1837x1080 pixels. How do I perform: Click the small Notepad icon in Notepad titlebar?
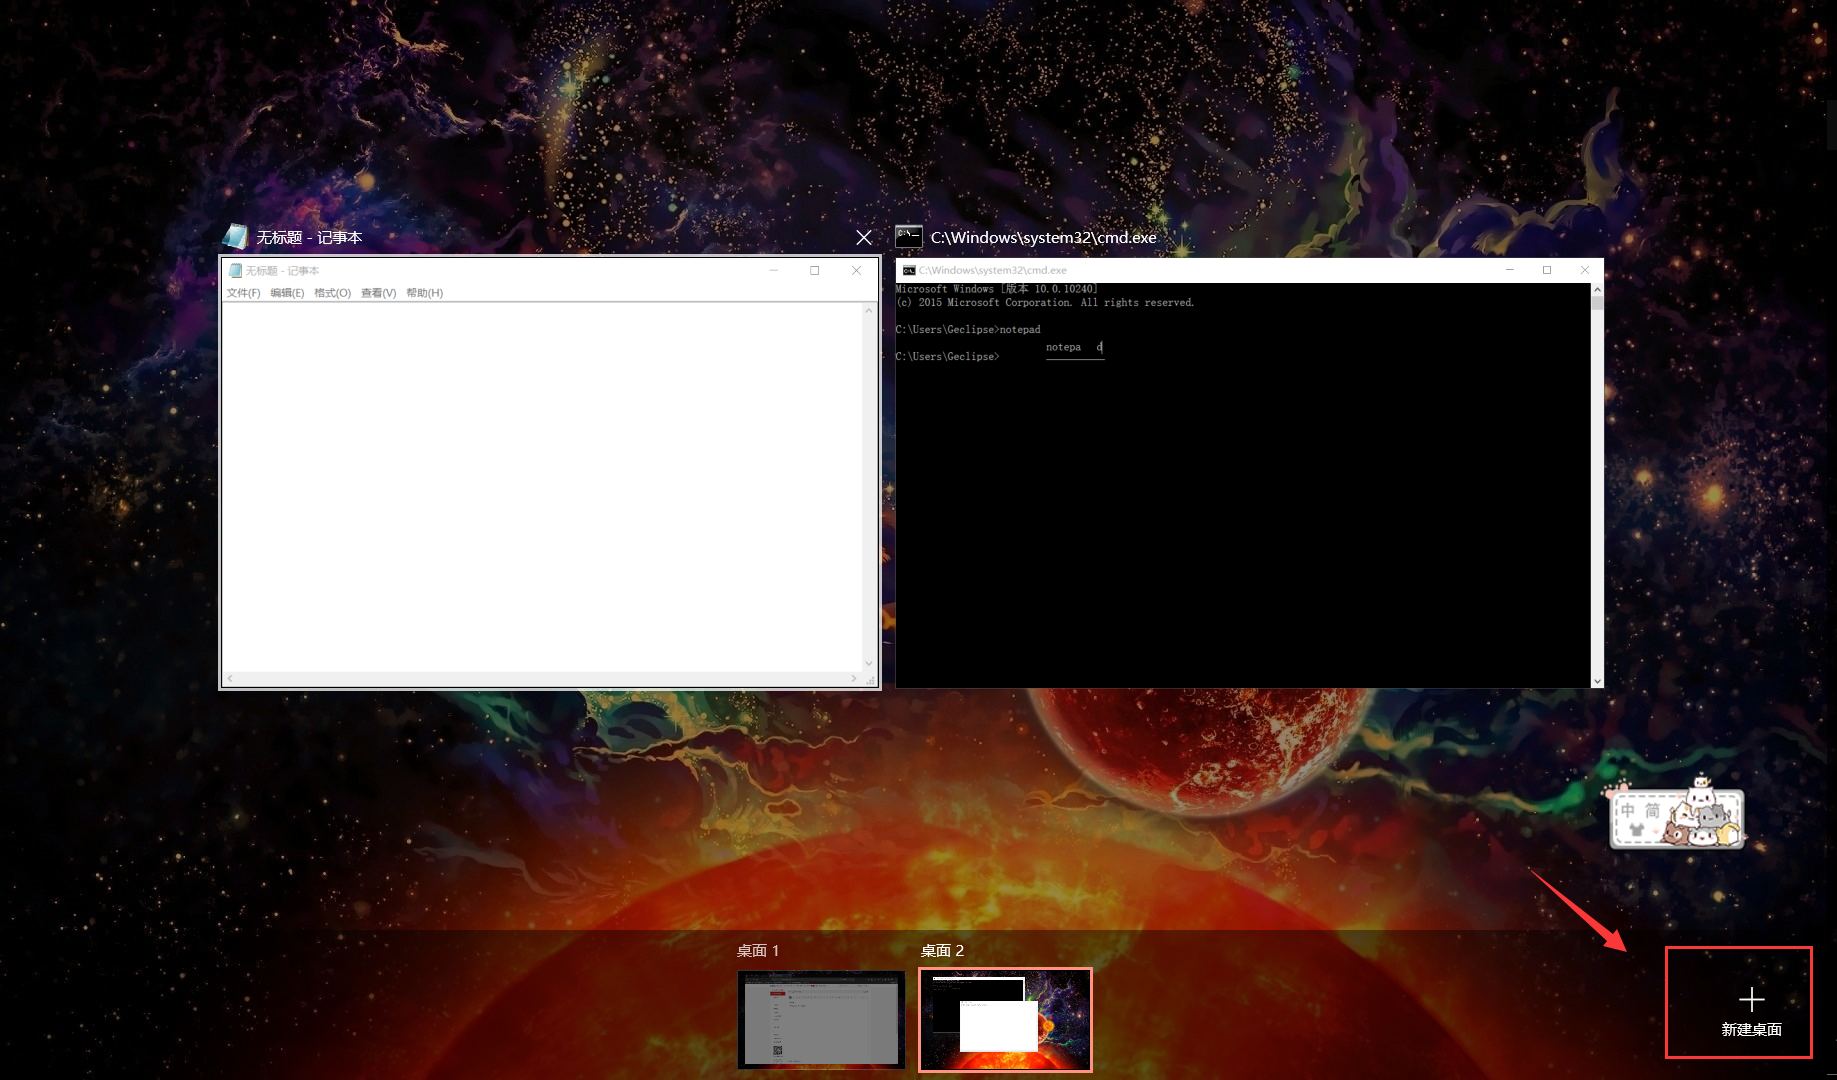click(236, 270)
